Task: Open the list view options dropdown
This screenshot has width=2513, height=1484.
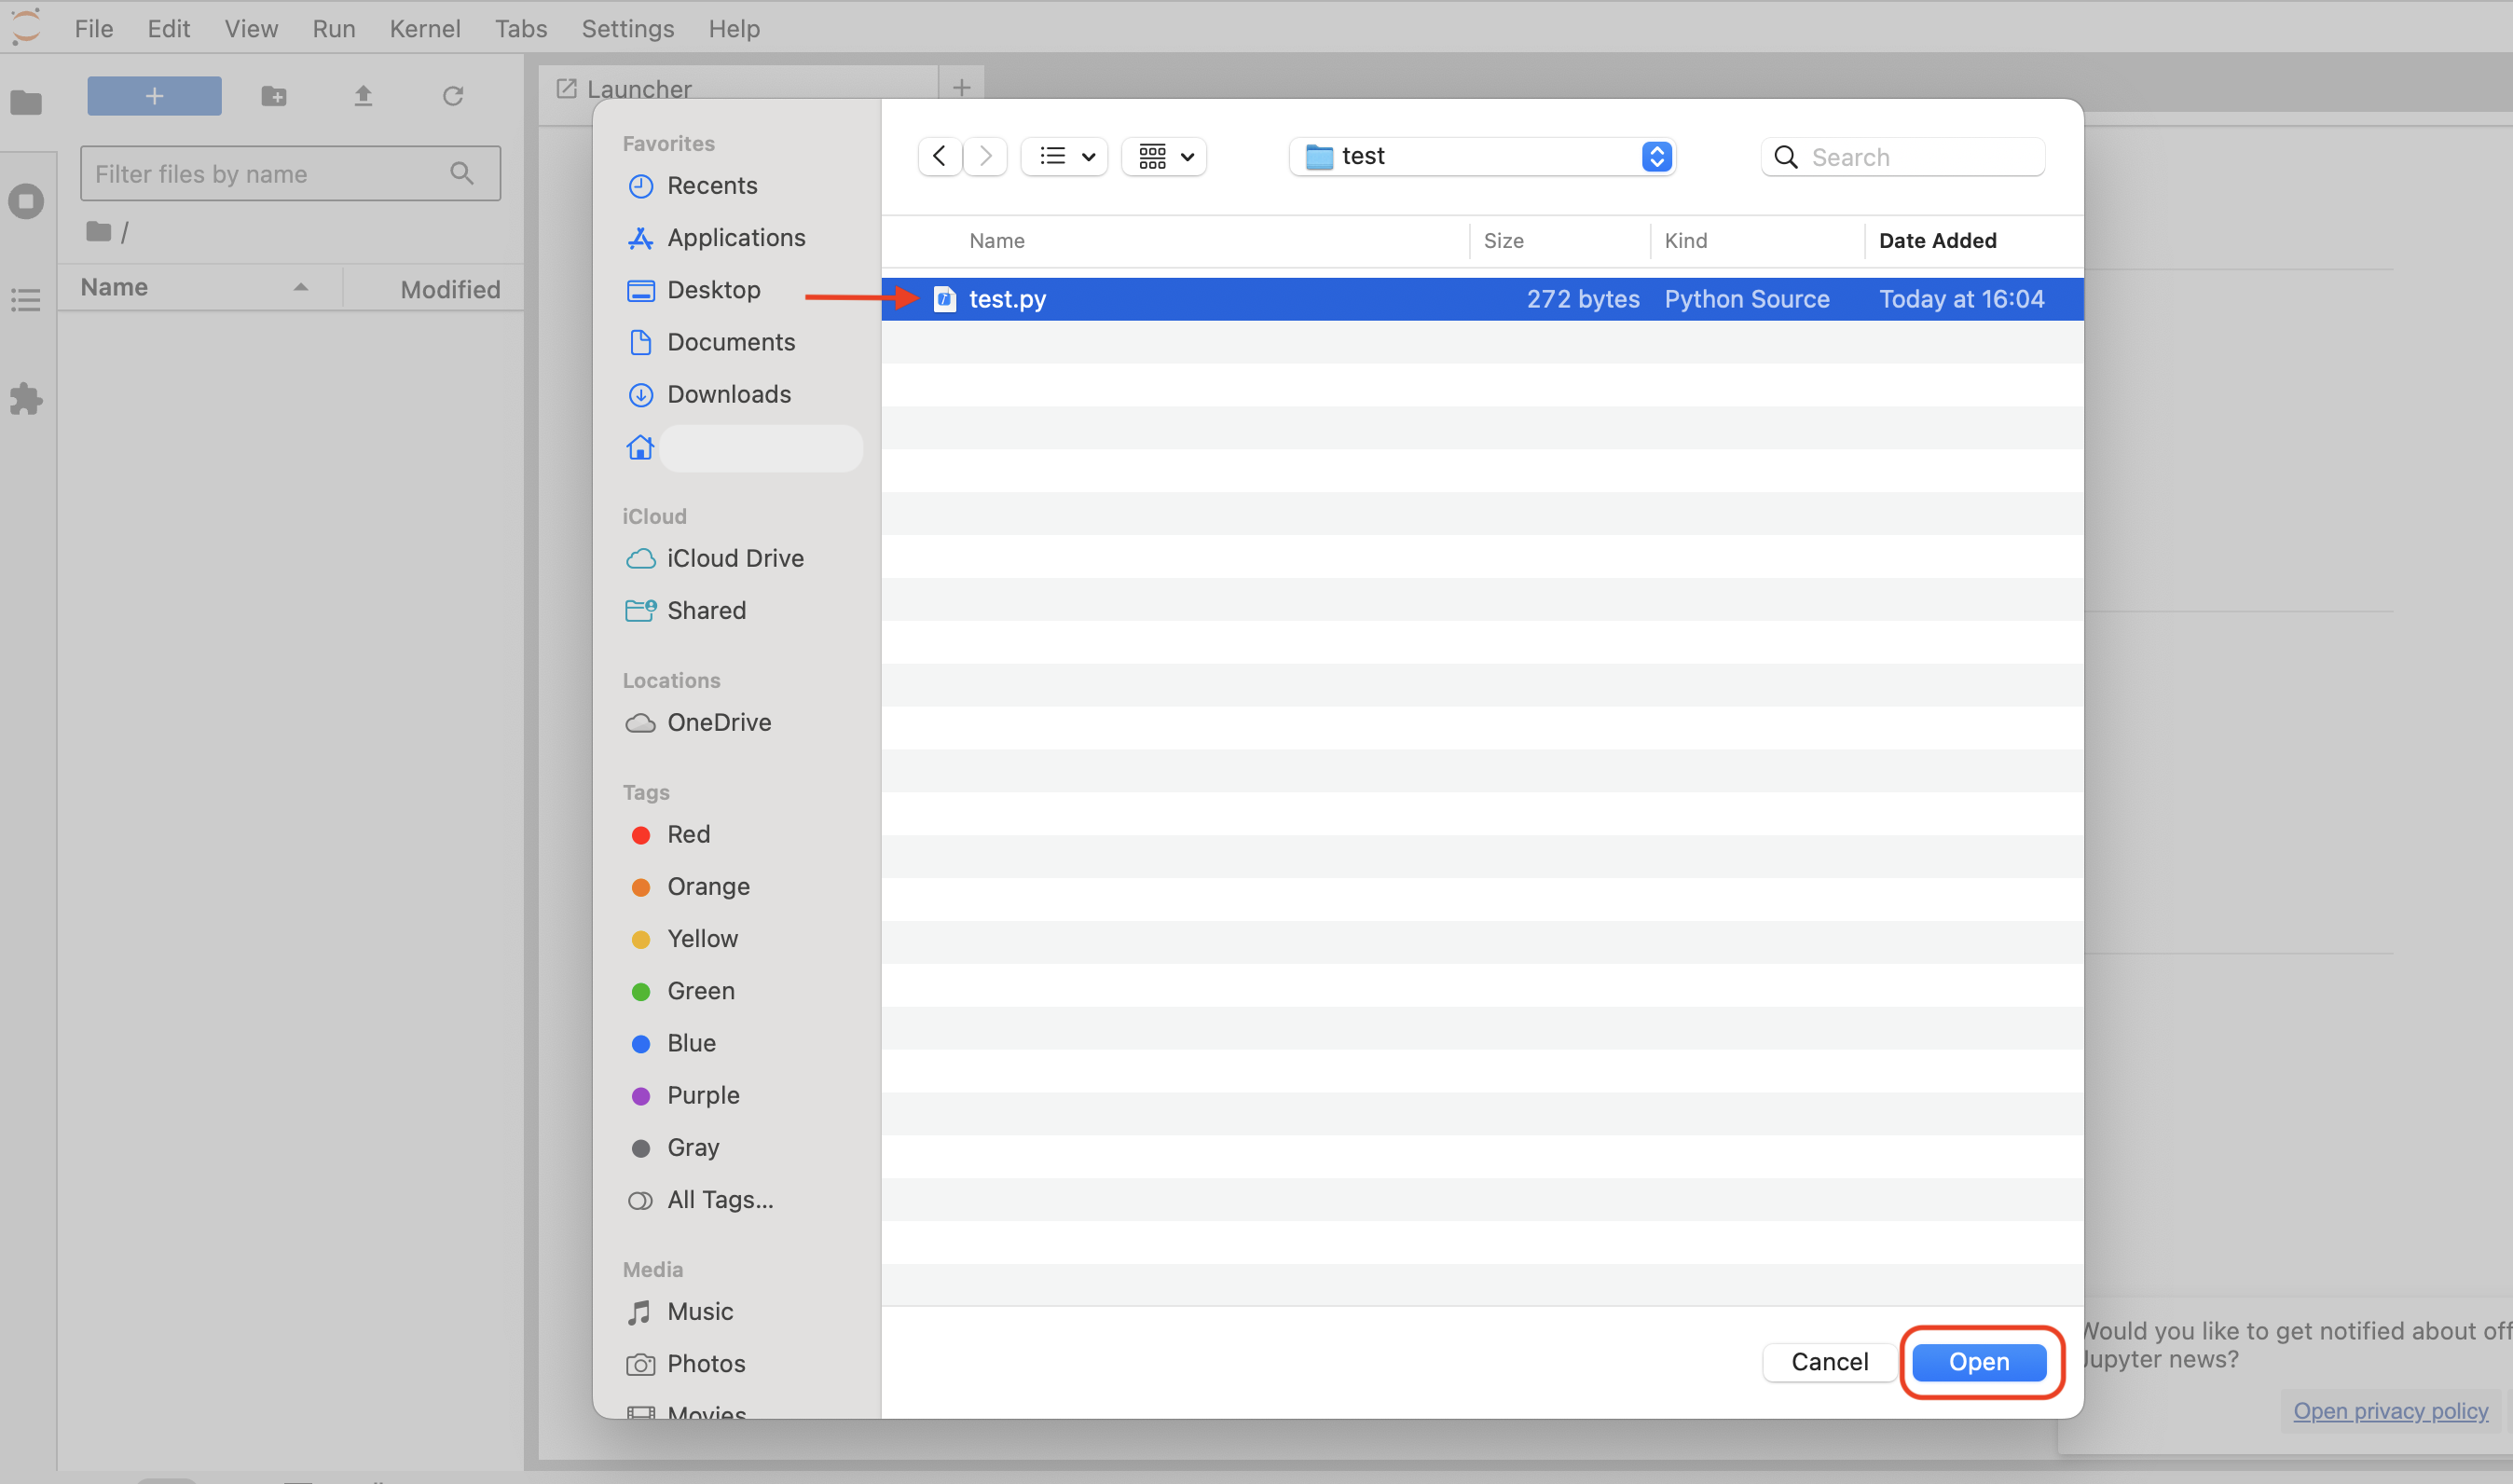Action: (1064, 156)
